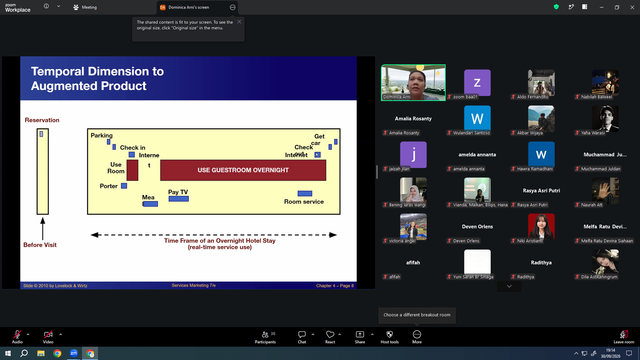Open the Chat panel
This screenshot has height=360, width=640.
point(302,337)
